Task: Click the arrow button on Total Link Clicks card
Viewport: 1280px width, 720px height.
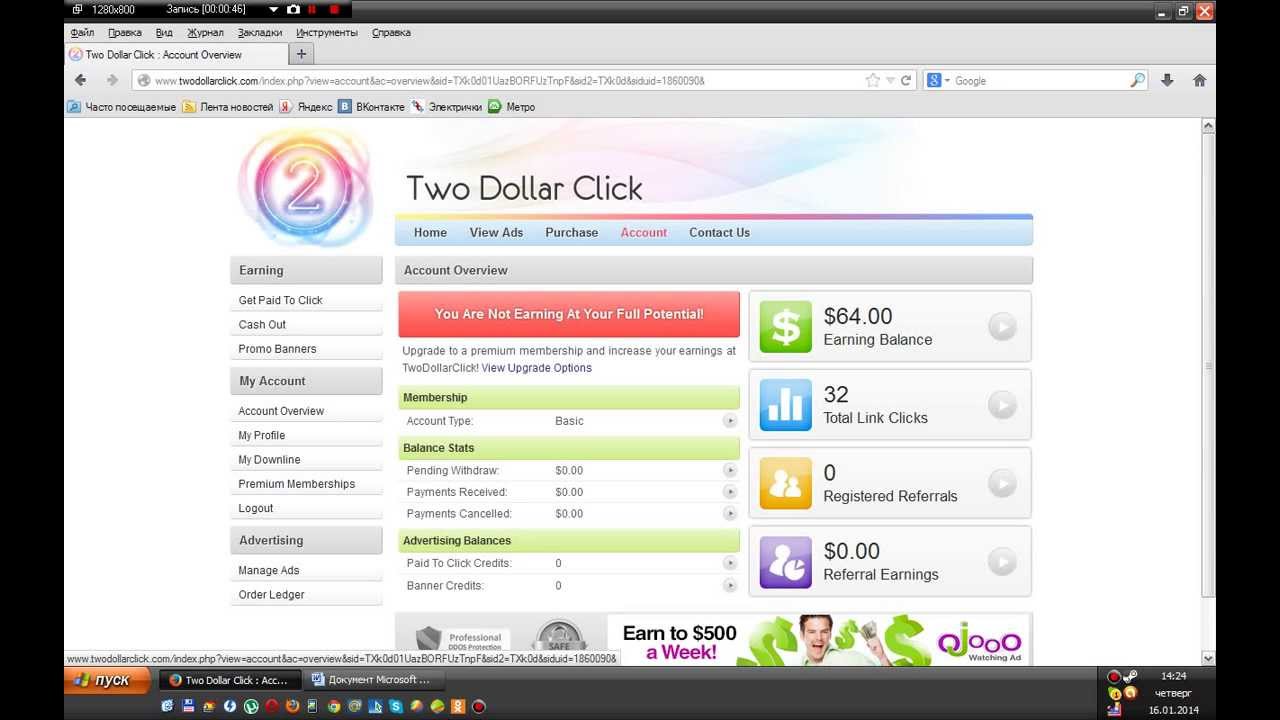Action: [x=1002, y=405]
